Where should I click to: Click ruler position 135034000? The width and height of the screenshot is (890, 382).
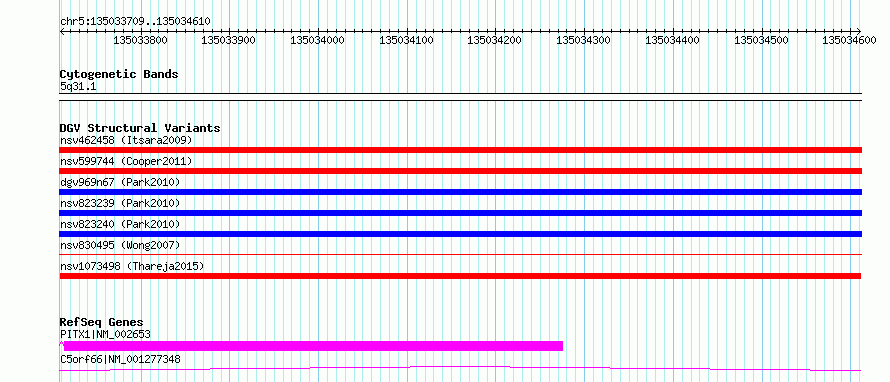tap(317, 40)
